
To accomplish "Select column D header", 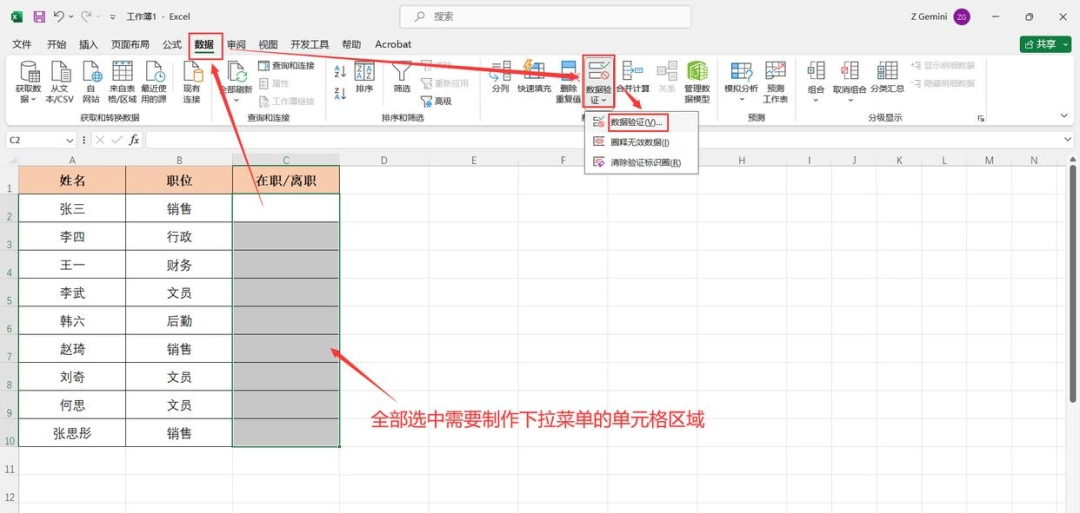I will tap(384, 160).
